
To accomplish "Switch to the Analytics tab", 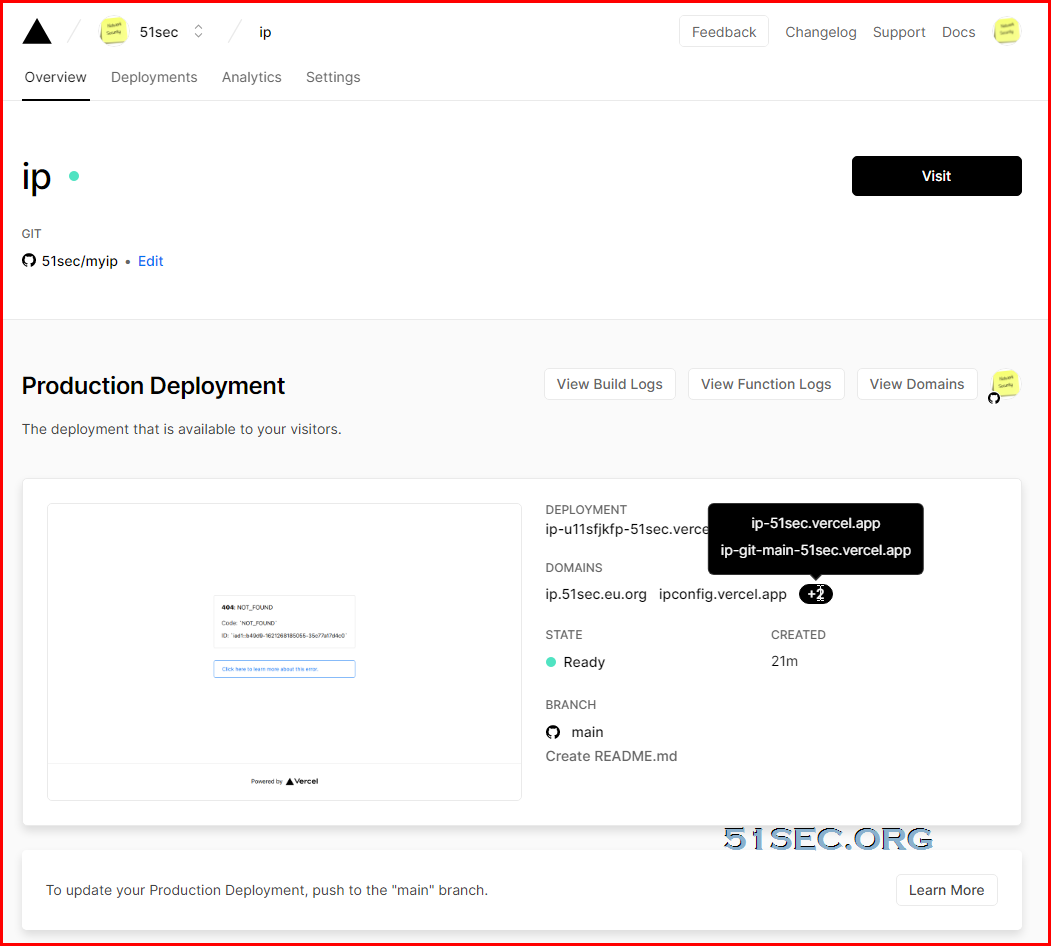I will pyautogui.click(x=251, y=77).
